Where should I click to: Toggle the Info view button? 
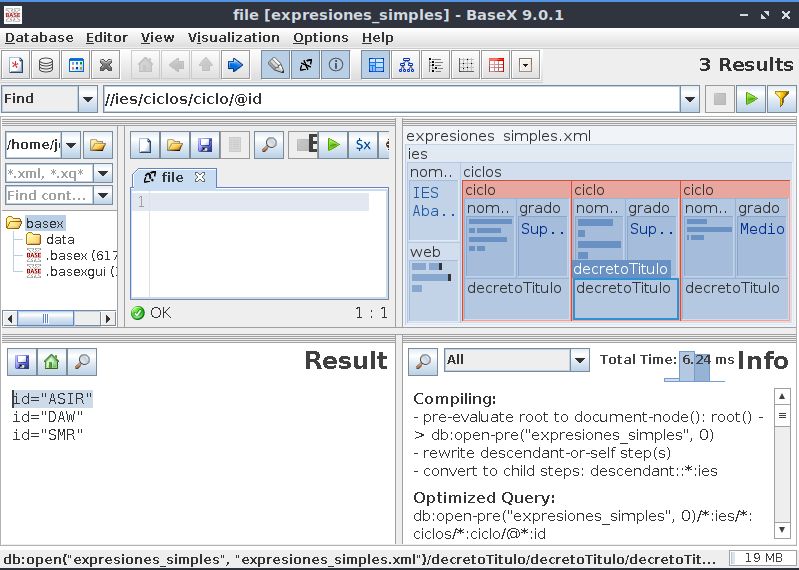[x=336, y=66]
